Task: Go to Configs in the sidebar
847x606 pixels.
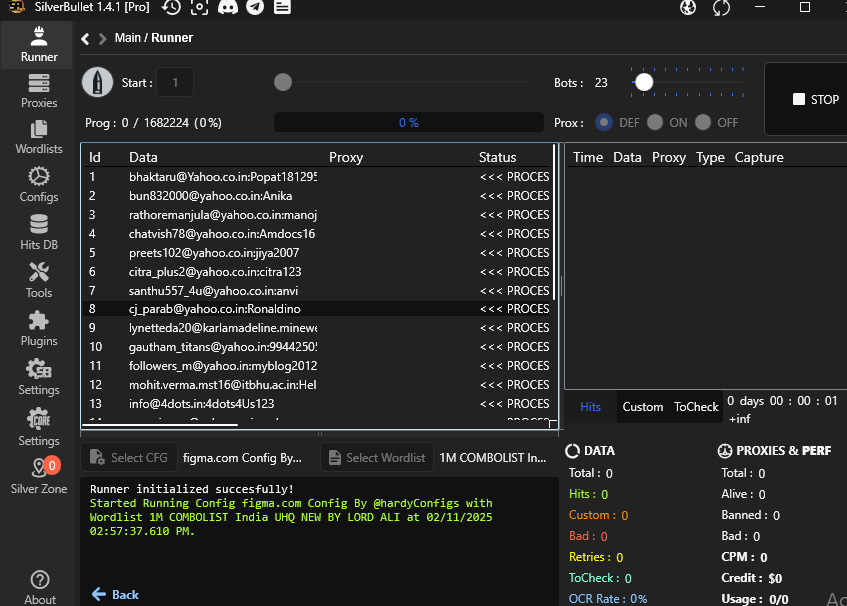Action: (39, 184)
